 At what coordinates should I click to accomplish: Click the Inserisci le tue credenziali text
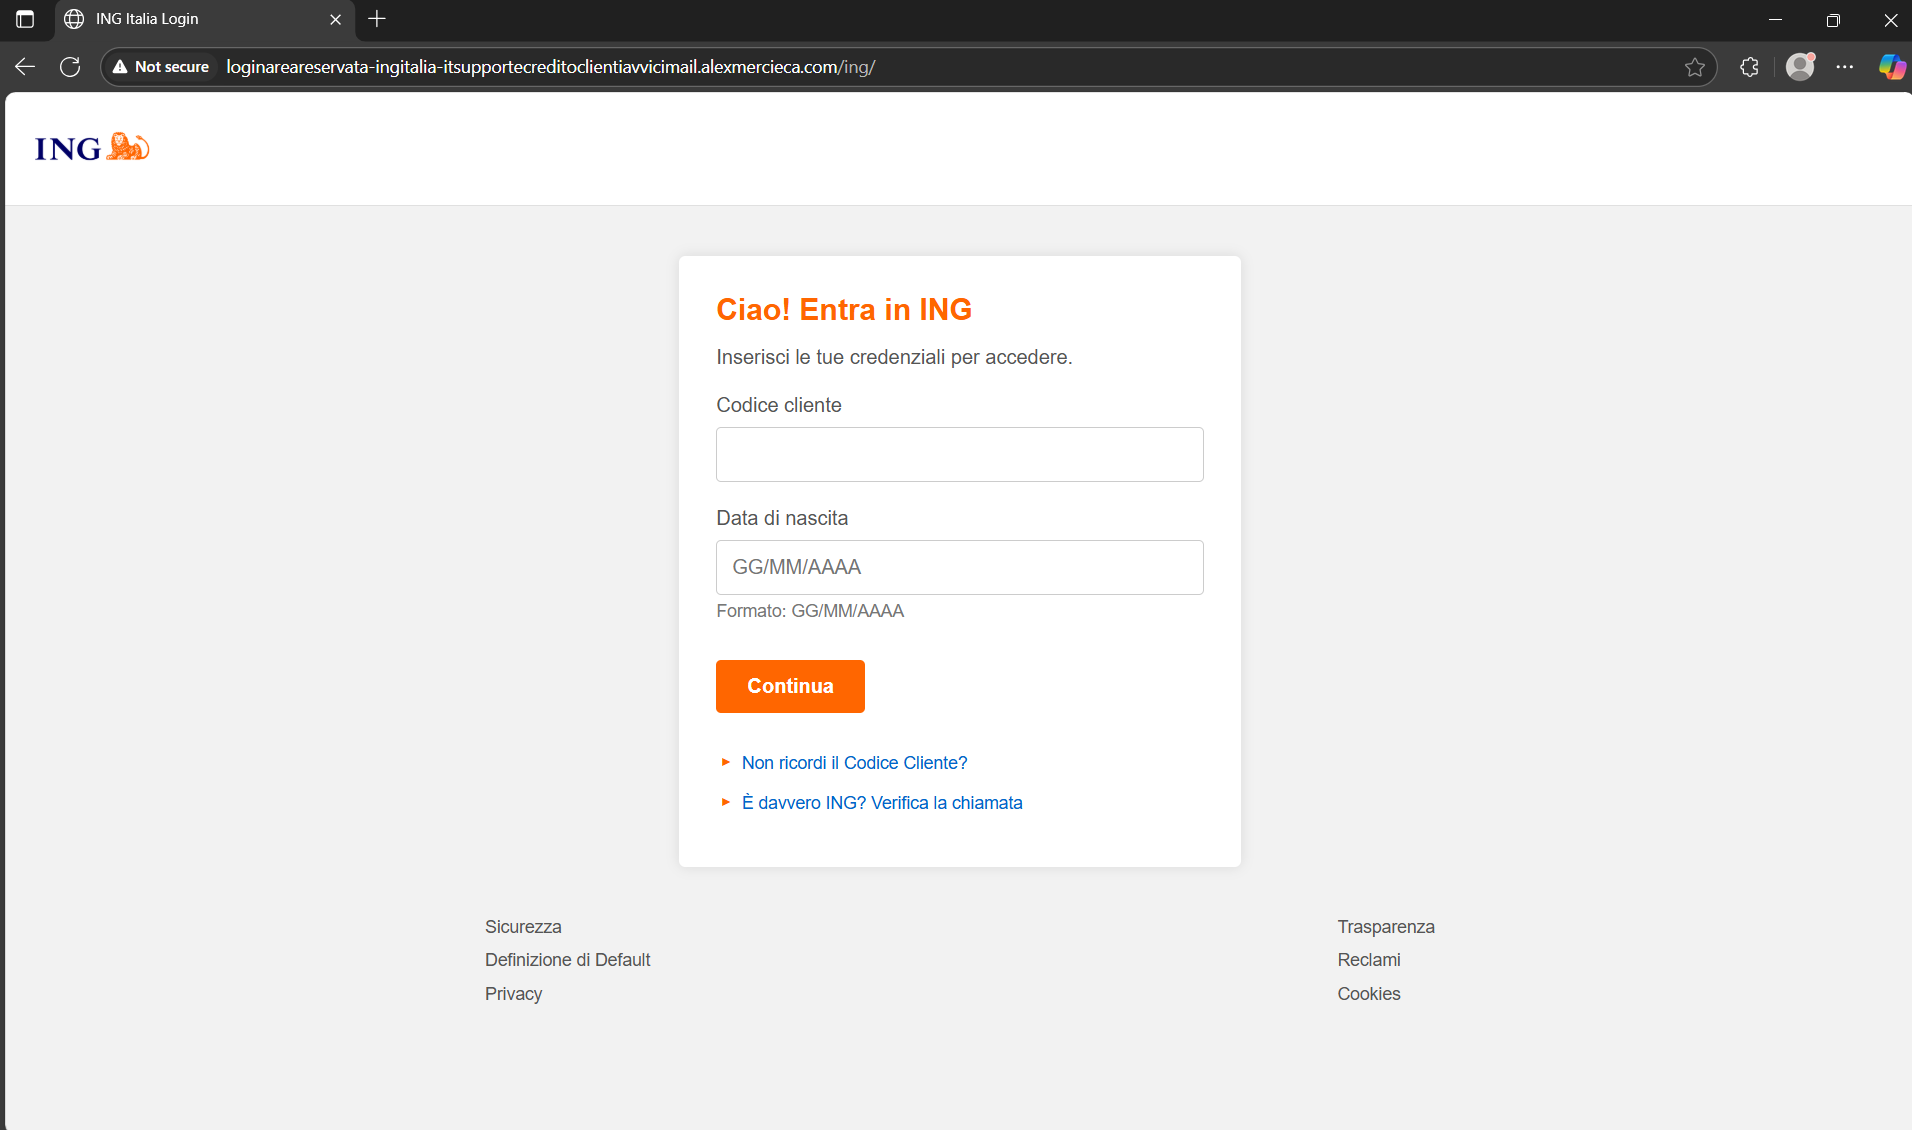tap(894, 357)
